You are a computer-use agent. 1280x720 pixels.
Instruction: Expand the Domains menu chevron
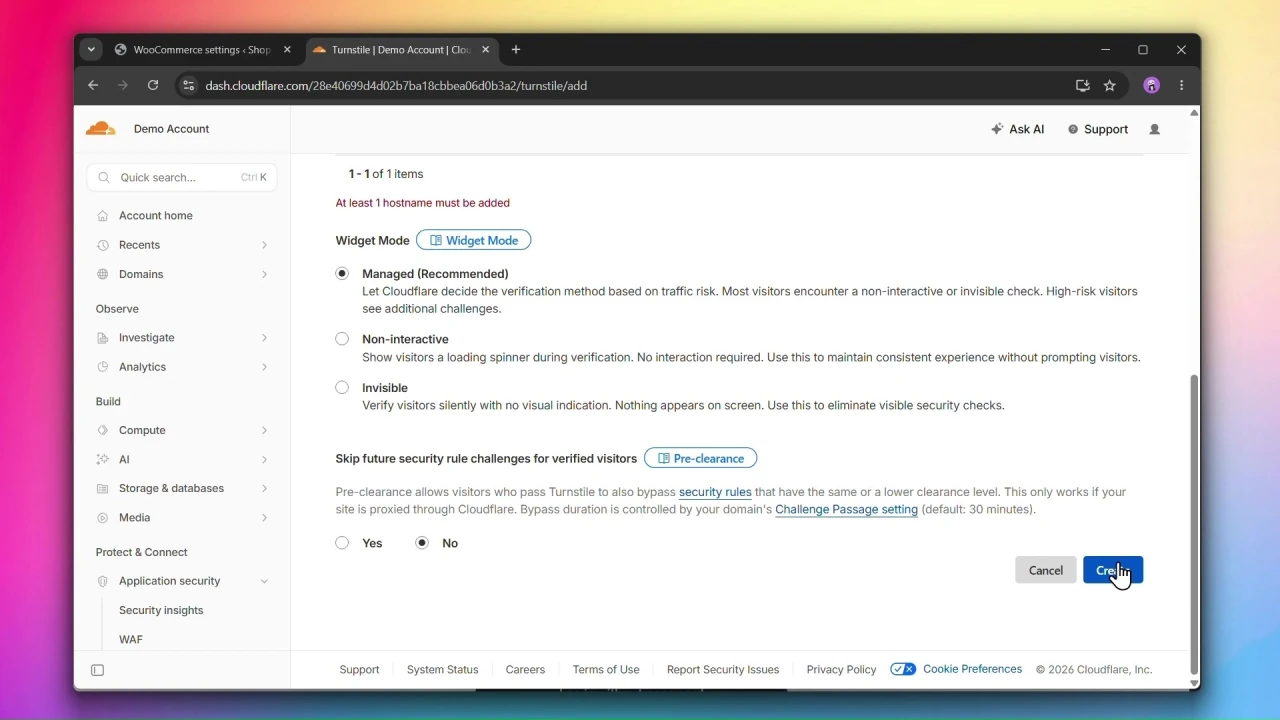(x=264, y=274)
